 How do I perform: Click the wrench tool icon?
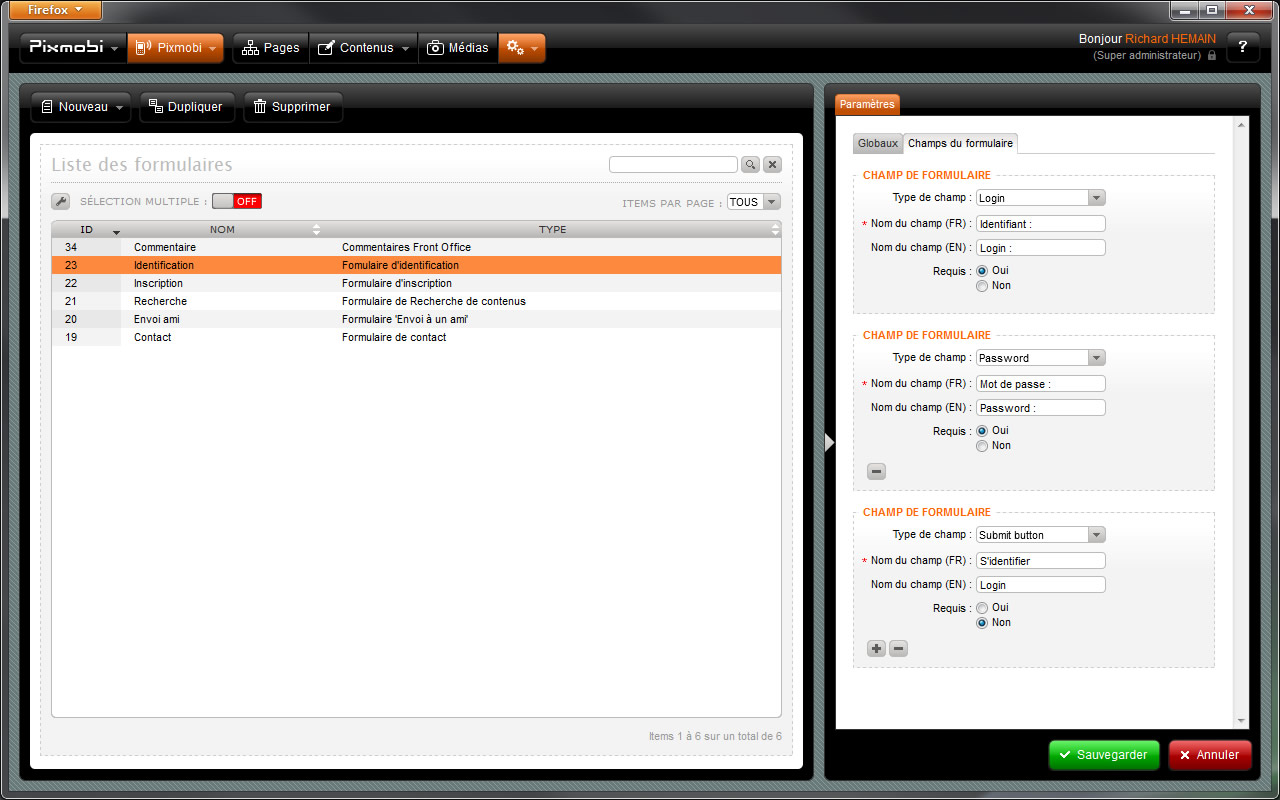61,201
